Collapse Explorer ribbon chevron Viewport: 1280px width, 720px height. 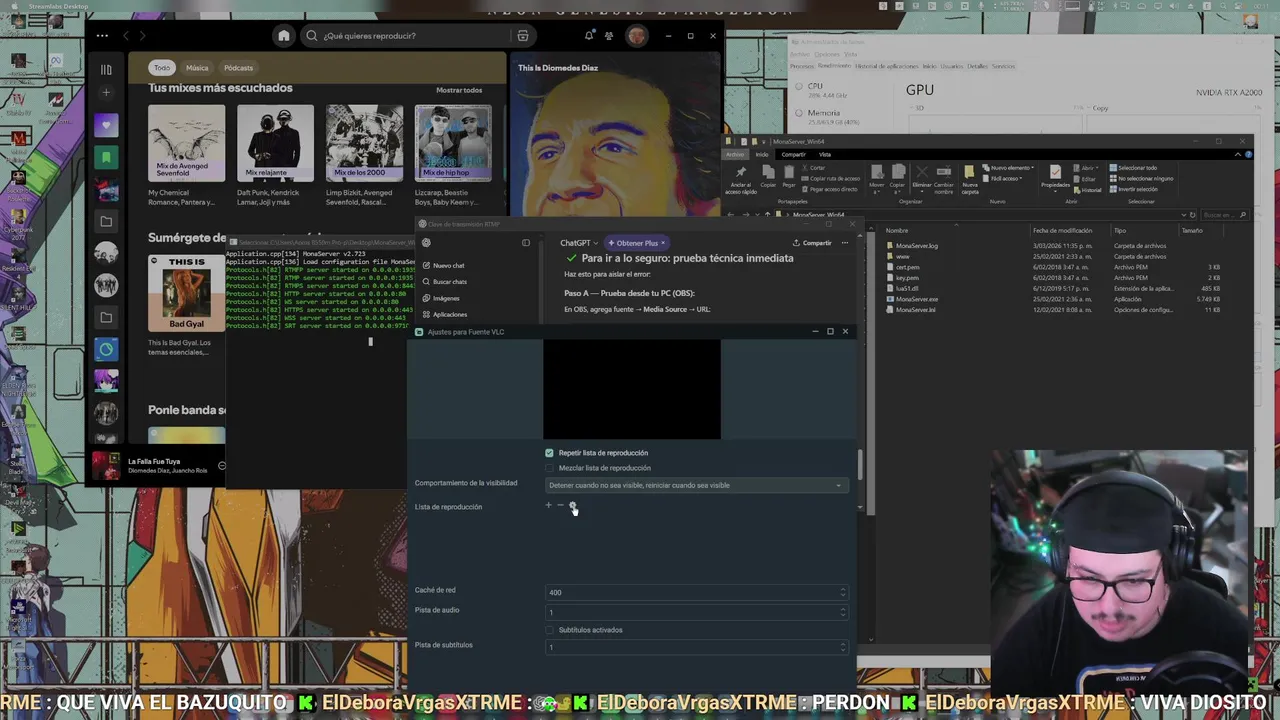click(x=1238, y=154)
